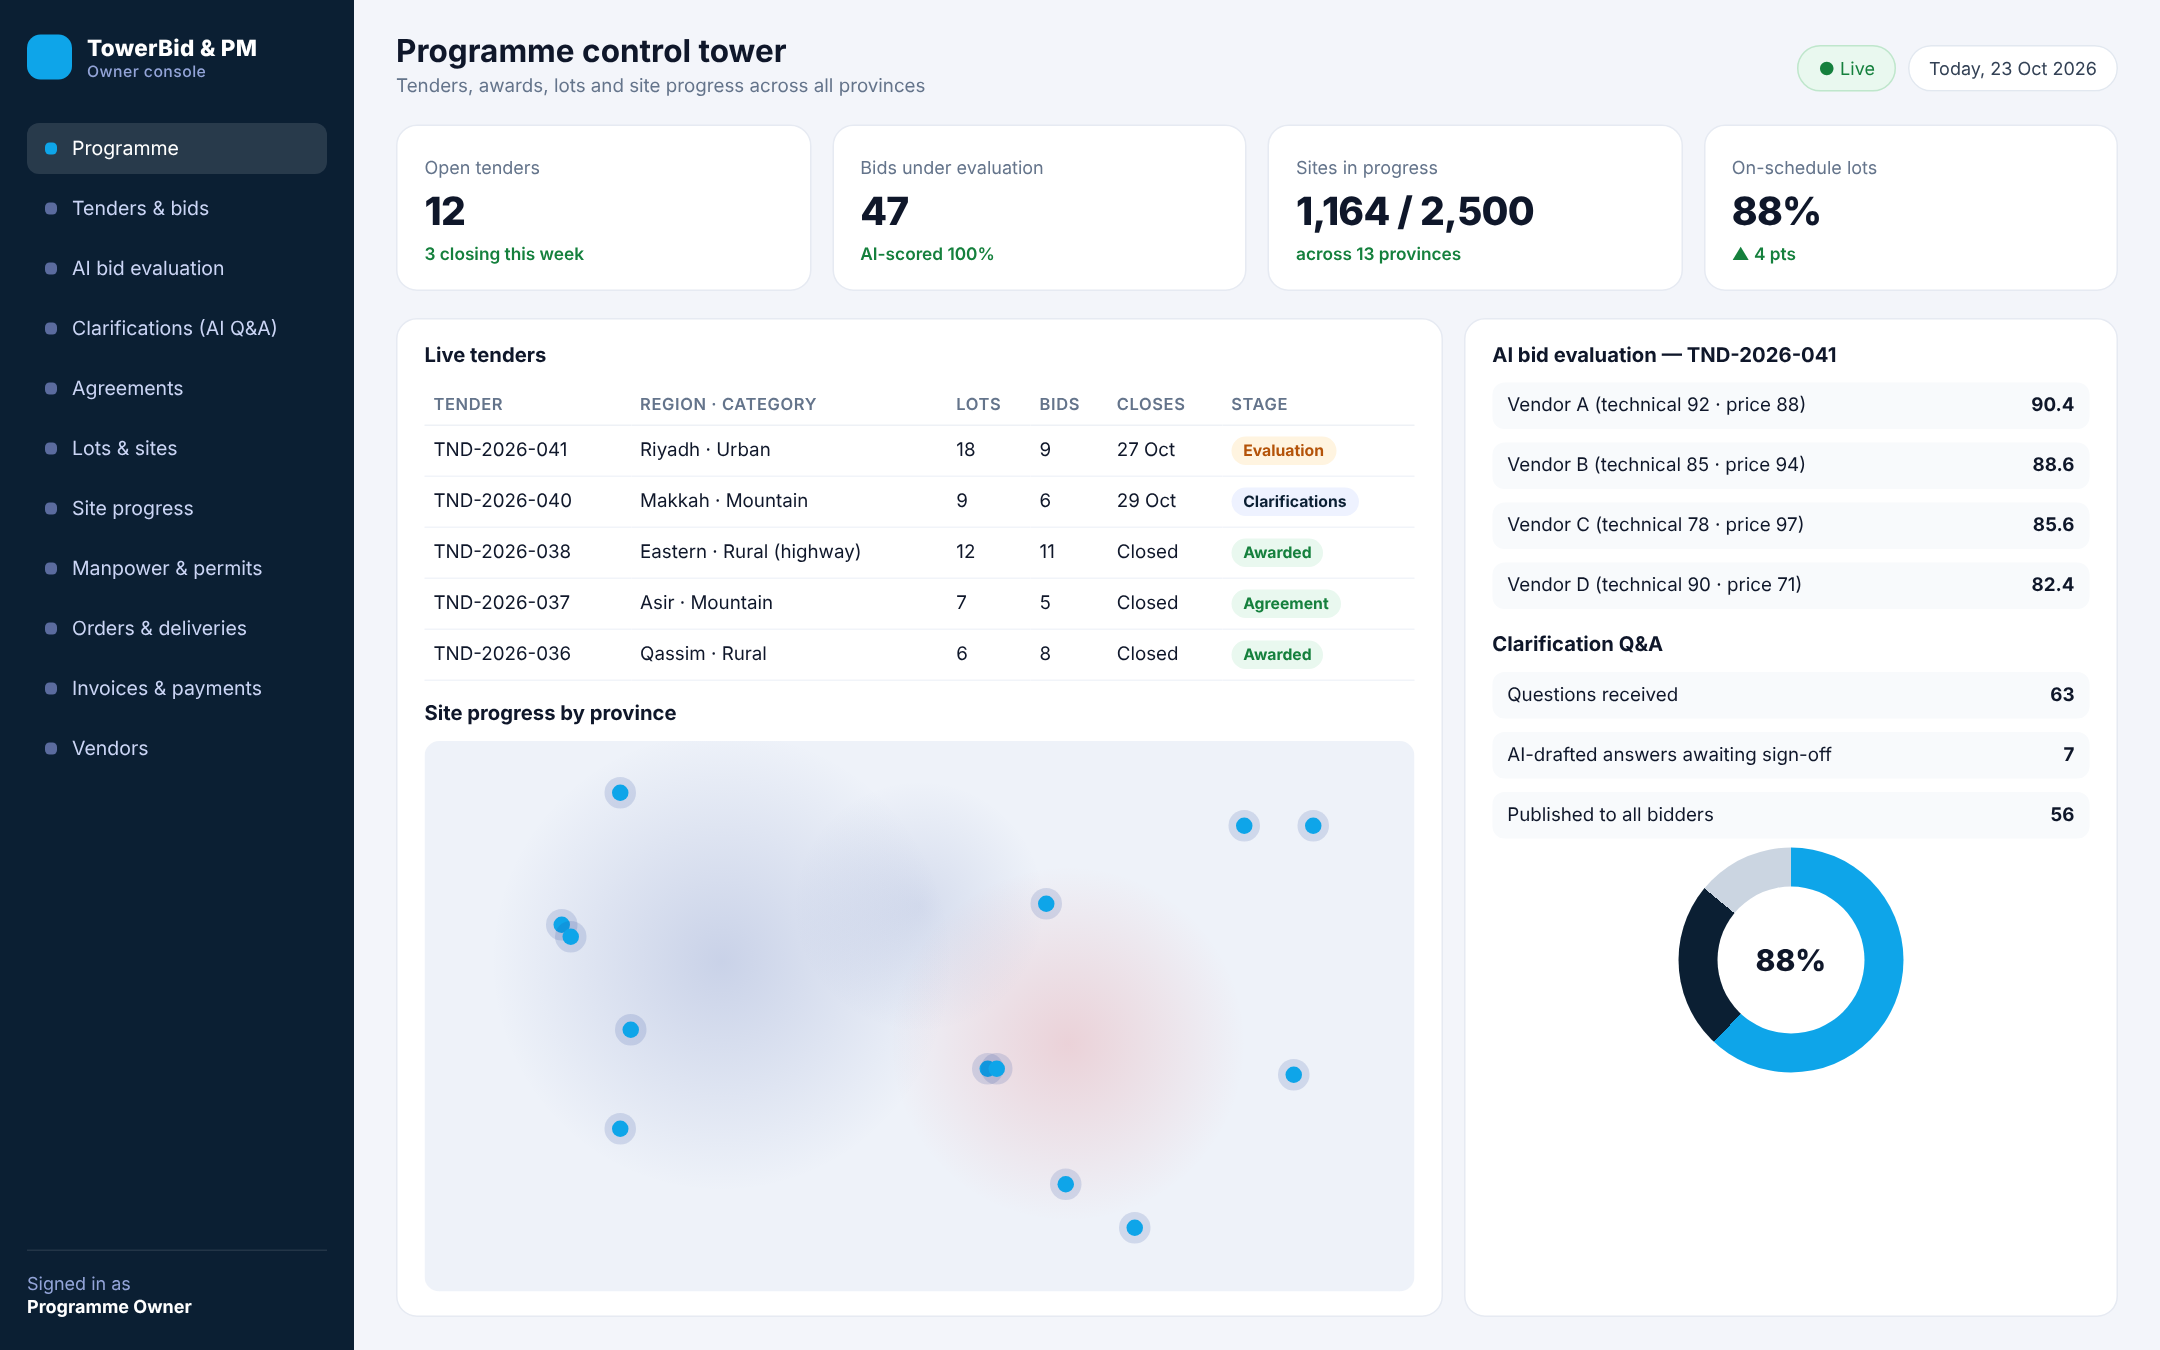Go to Tenders & bids section
The width and height of the screenshot is (2160, 1350).
pos(177,208)
